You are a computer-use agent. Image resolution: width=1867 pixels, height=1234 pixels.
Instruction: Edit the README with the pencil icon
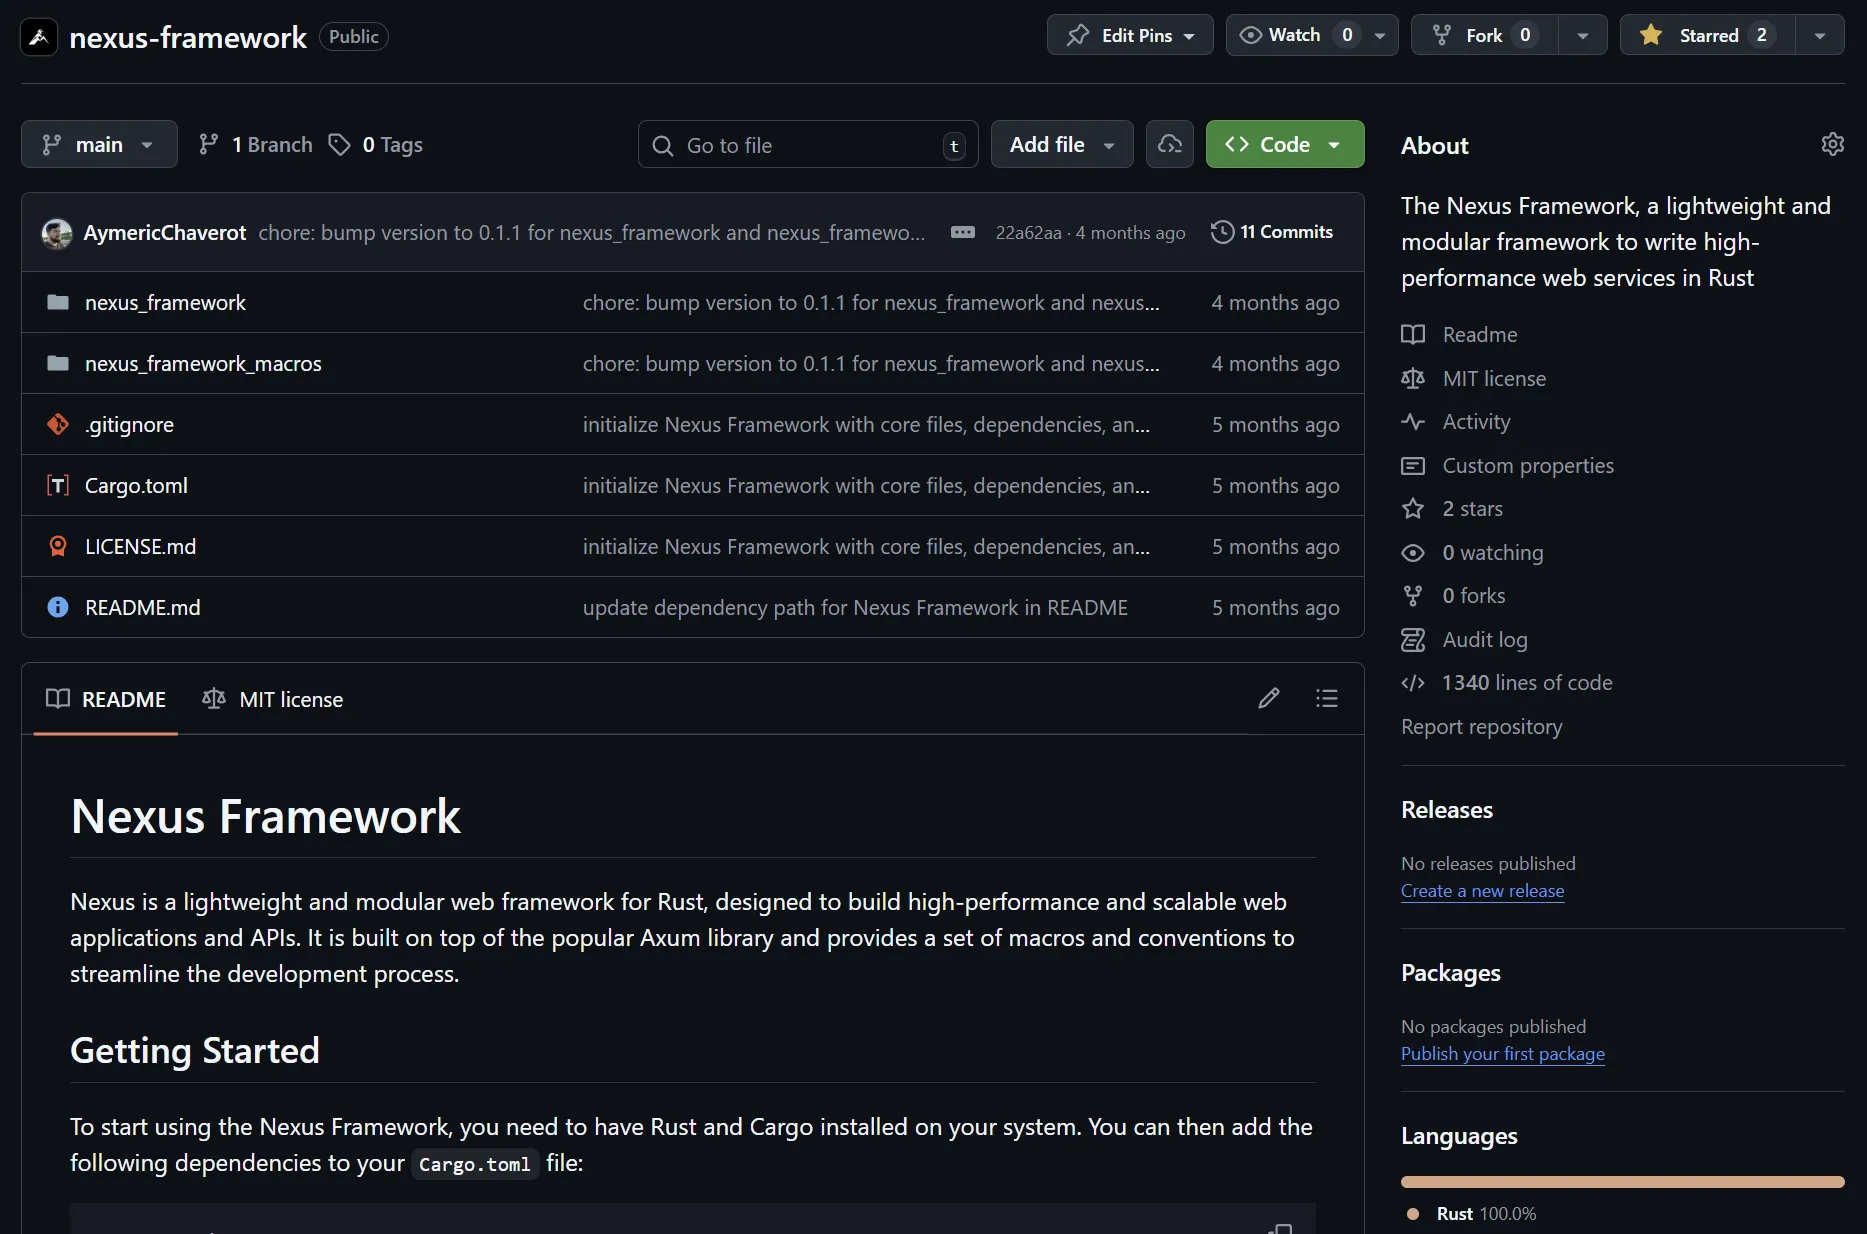click(x=1268, y=698)
